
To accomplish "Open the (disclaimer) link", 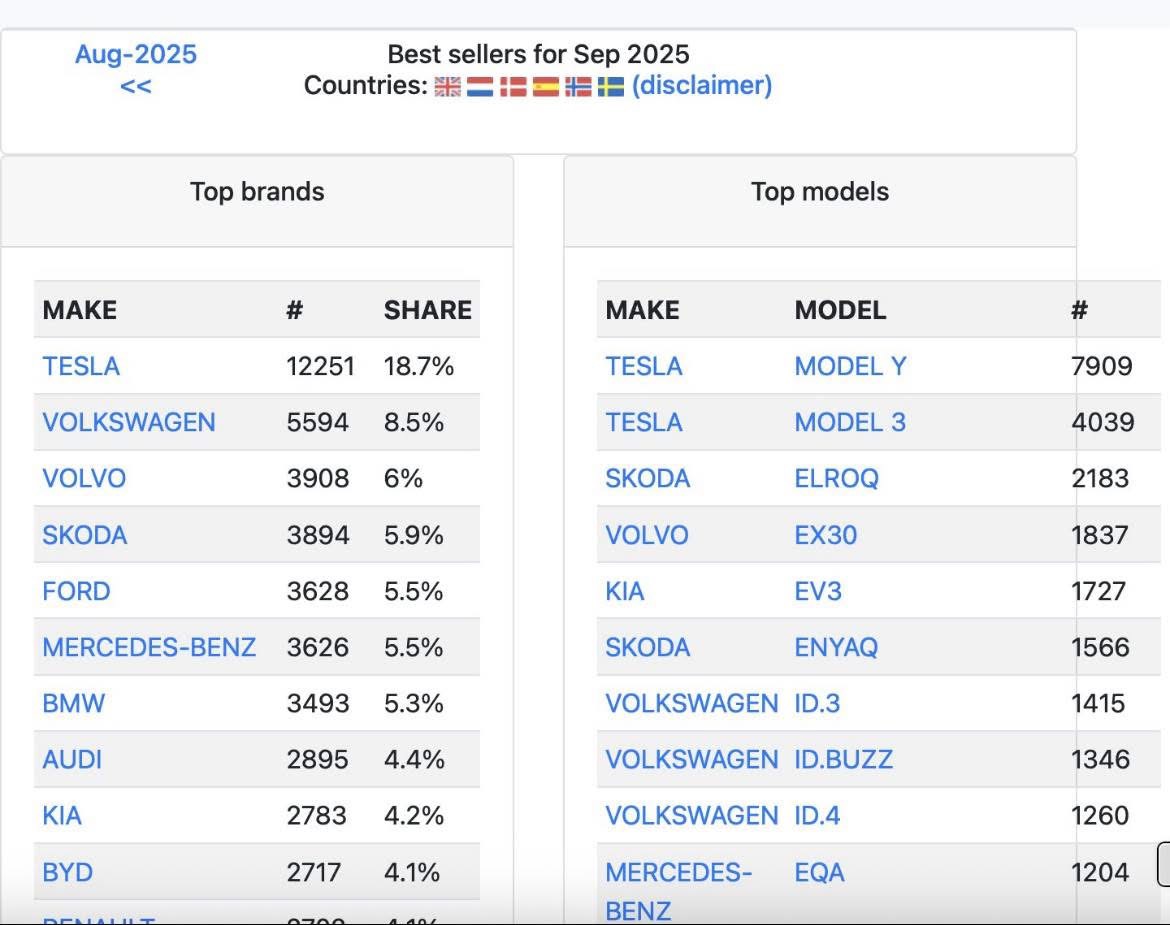I will (x=702, y=86).
